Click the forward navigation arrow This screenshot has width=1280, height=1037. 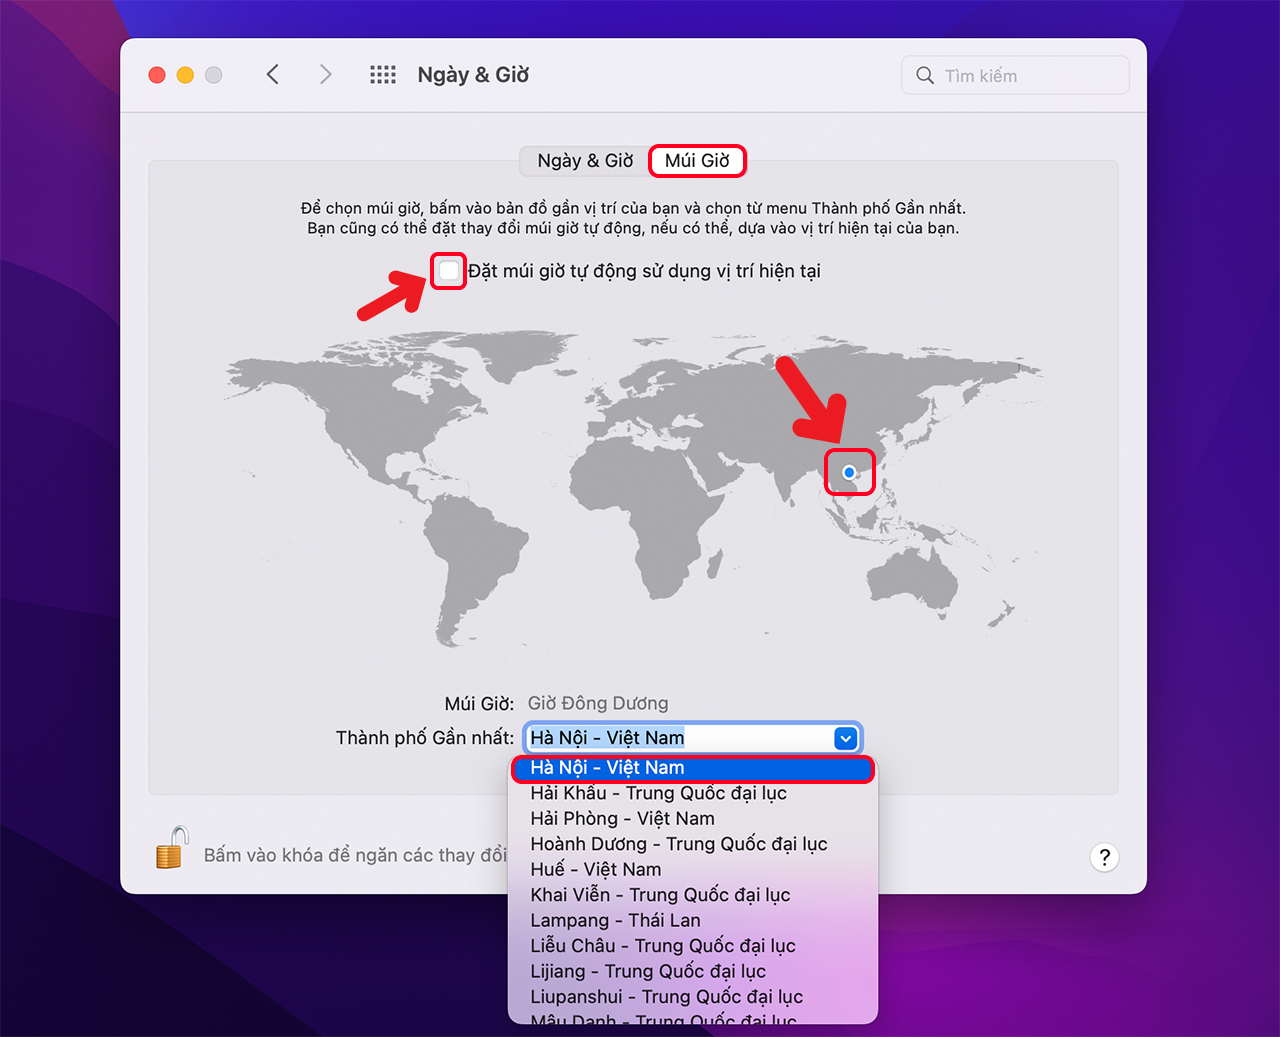coord(325,74)
